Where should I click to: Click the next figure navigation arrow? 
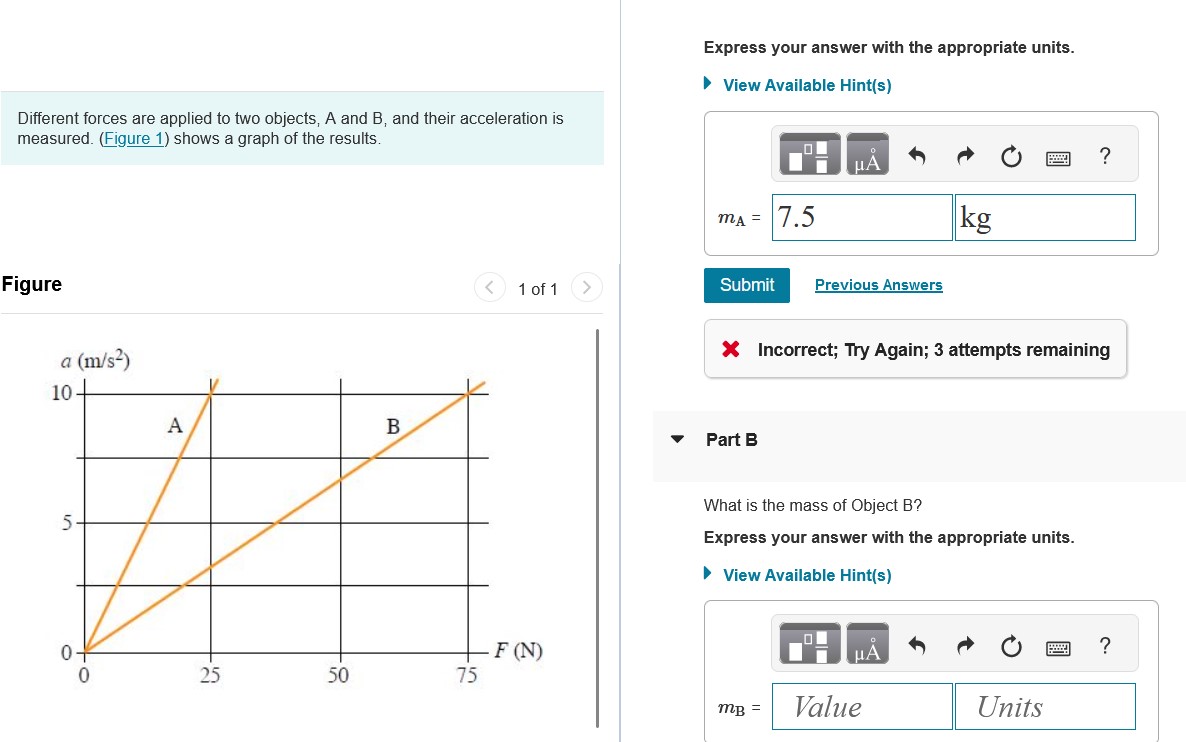point(586,287)
